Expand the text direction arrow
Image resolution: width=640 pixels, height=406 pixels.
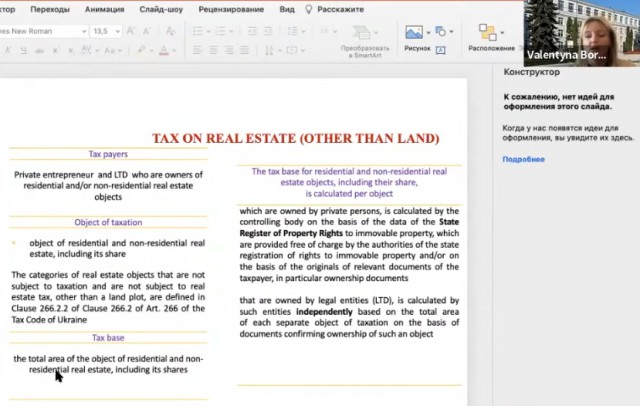pyautogui.click(x=280, y=51)
